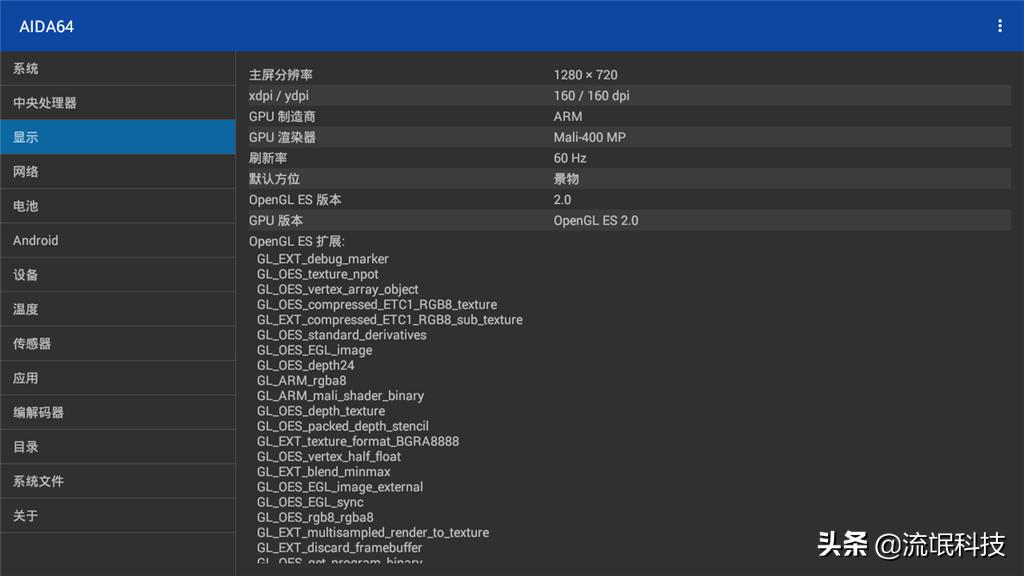The image size is (1024, 576).
Task: Click the Mali-400 MP GPU renderer row
Action: (630, 137)
